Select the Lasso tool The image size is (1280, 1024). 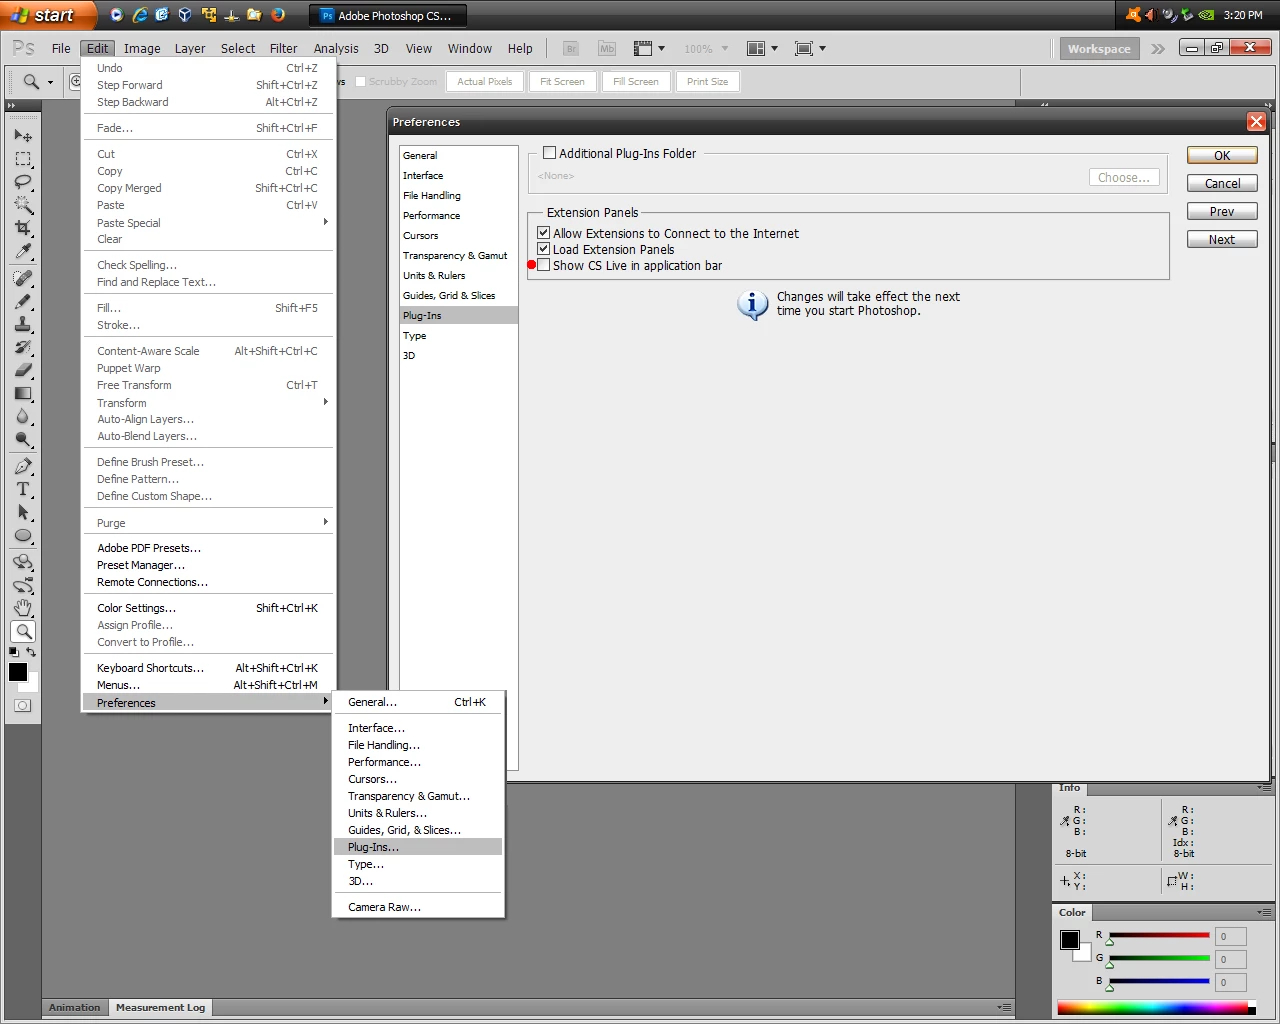click(23, 182)
